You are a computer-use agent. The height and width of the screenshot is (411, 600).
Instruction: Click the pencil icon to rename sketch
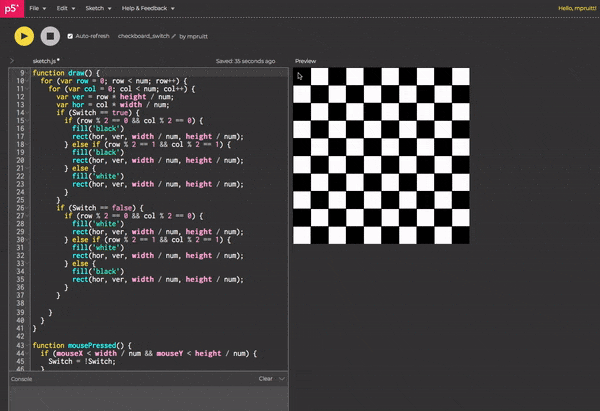pyautogui.click(x=173, y=36)
